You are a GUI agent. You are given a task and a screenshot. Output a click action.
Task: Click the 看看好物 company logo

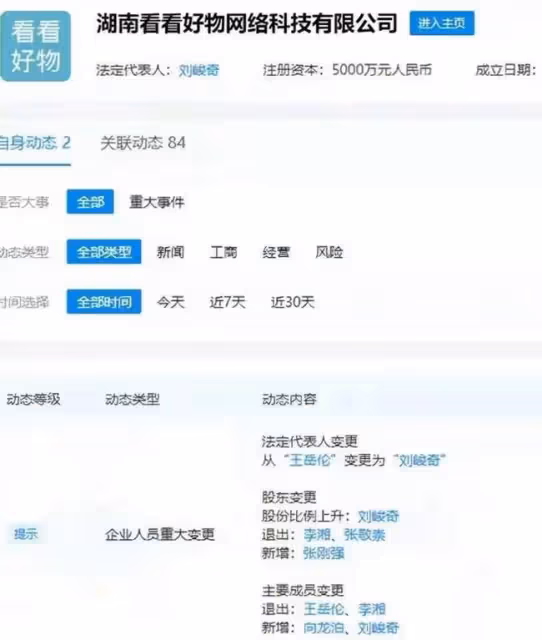[x=36, y=46]
